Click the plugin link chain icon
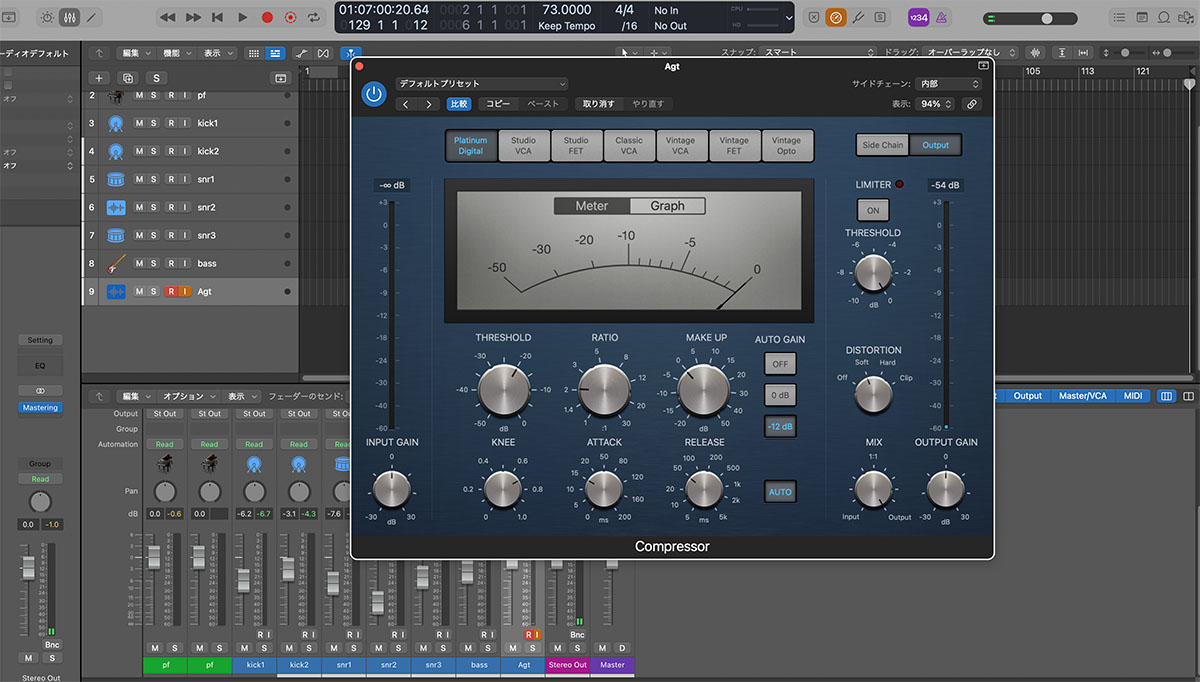1200x682 pixels. pos(971,104)
